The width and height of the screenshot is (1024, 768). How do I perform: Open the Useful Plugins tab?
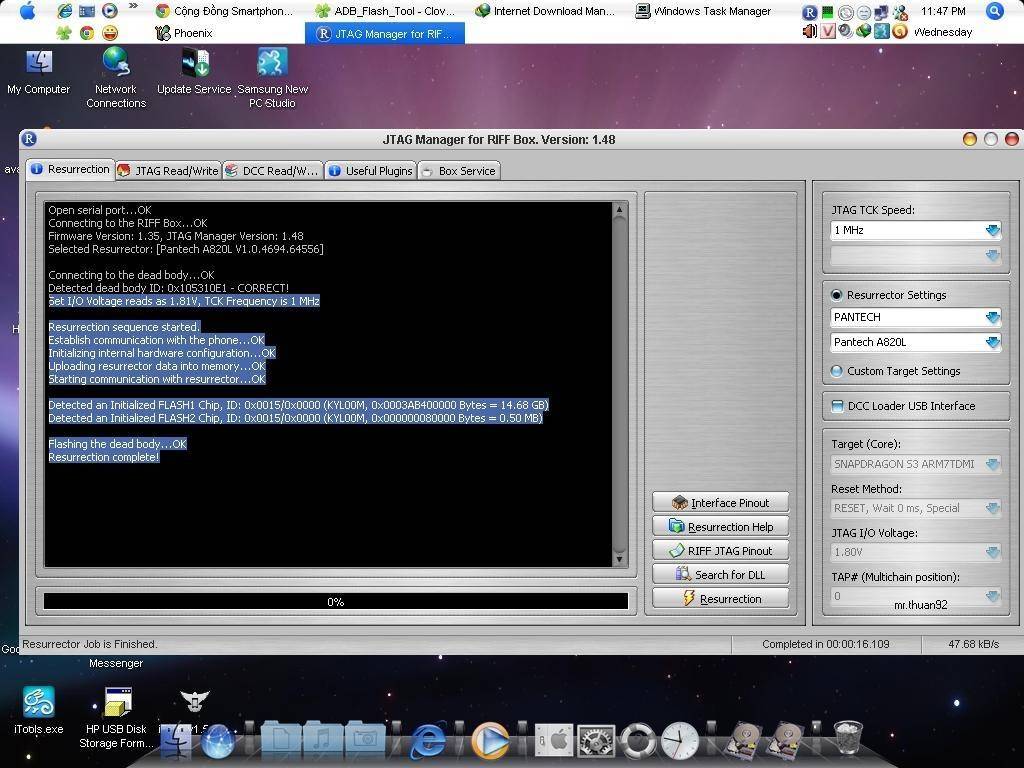[x=371, y=171]
